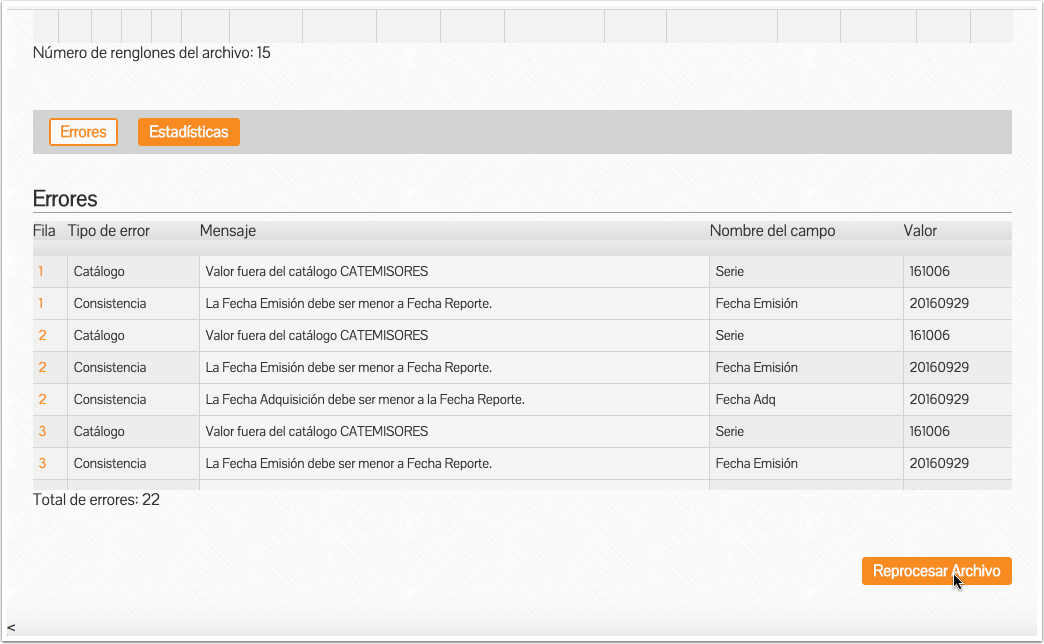Click row link 2 of the Fecha Emisión error
This screenshot has width=1044, height=644.
42,367
